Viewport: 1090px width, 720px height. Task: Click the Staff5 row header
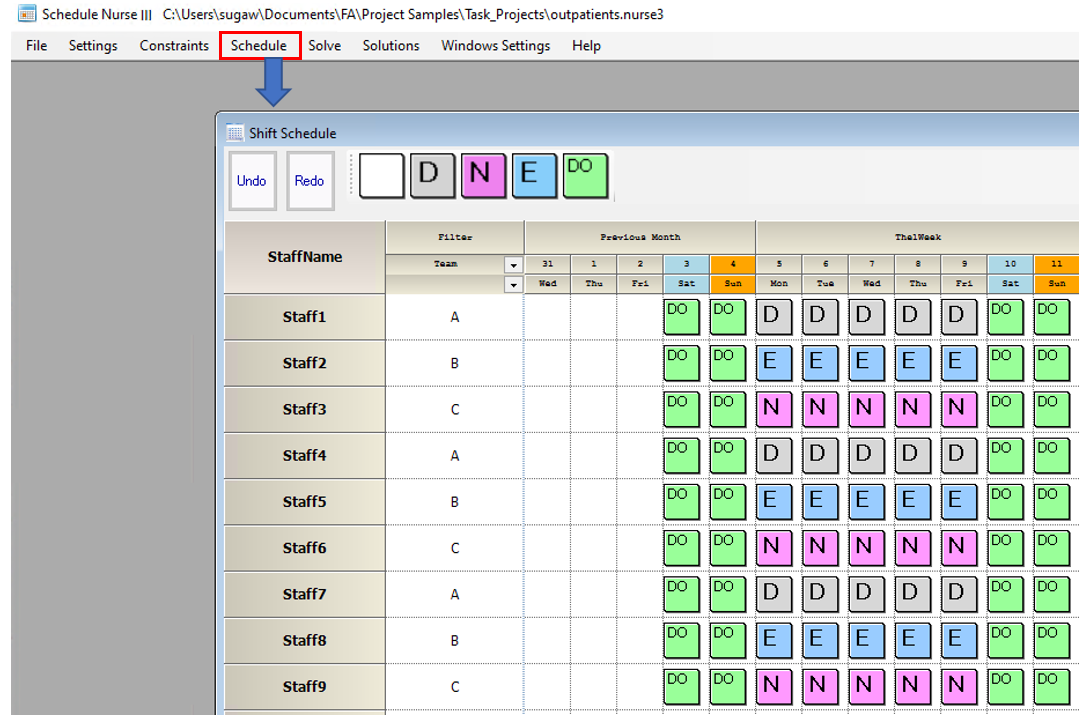pyautogui.click(x=304, y=502)
